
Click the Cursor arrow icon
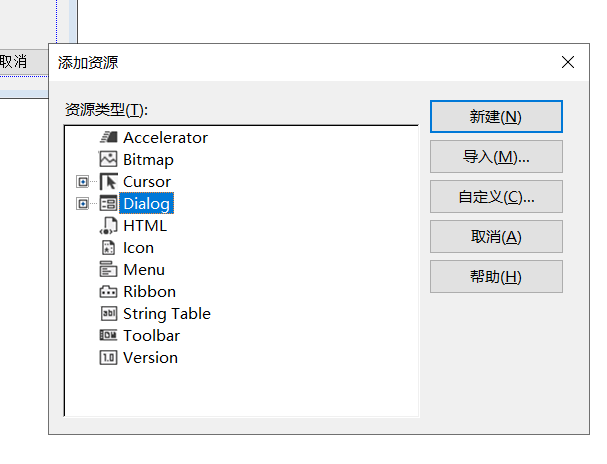(109, 182)
